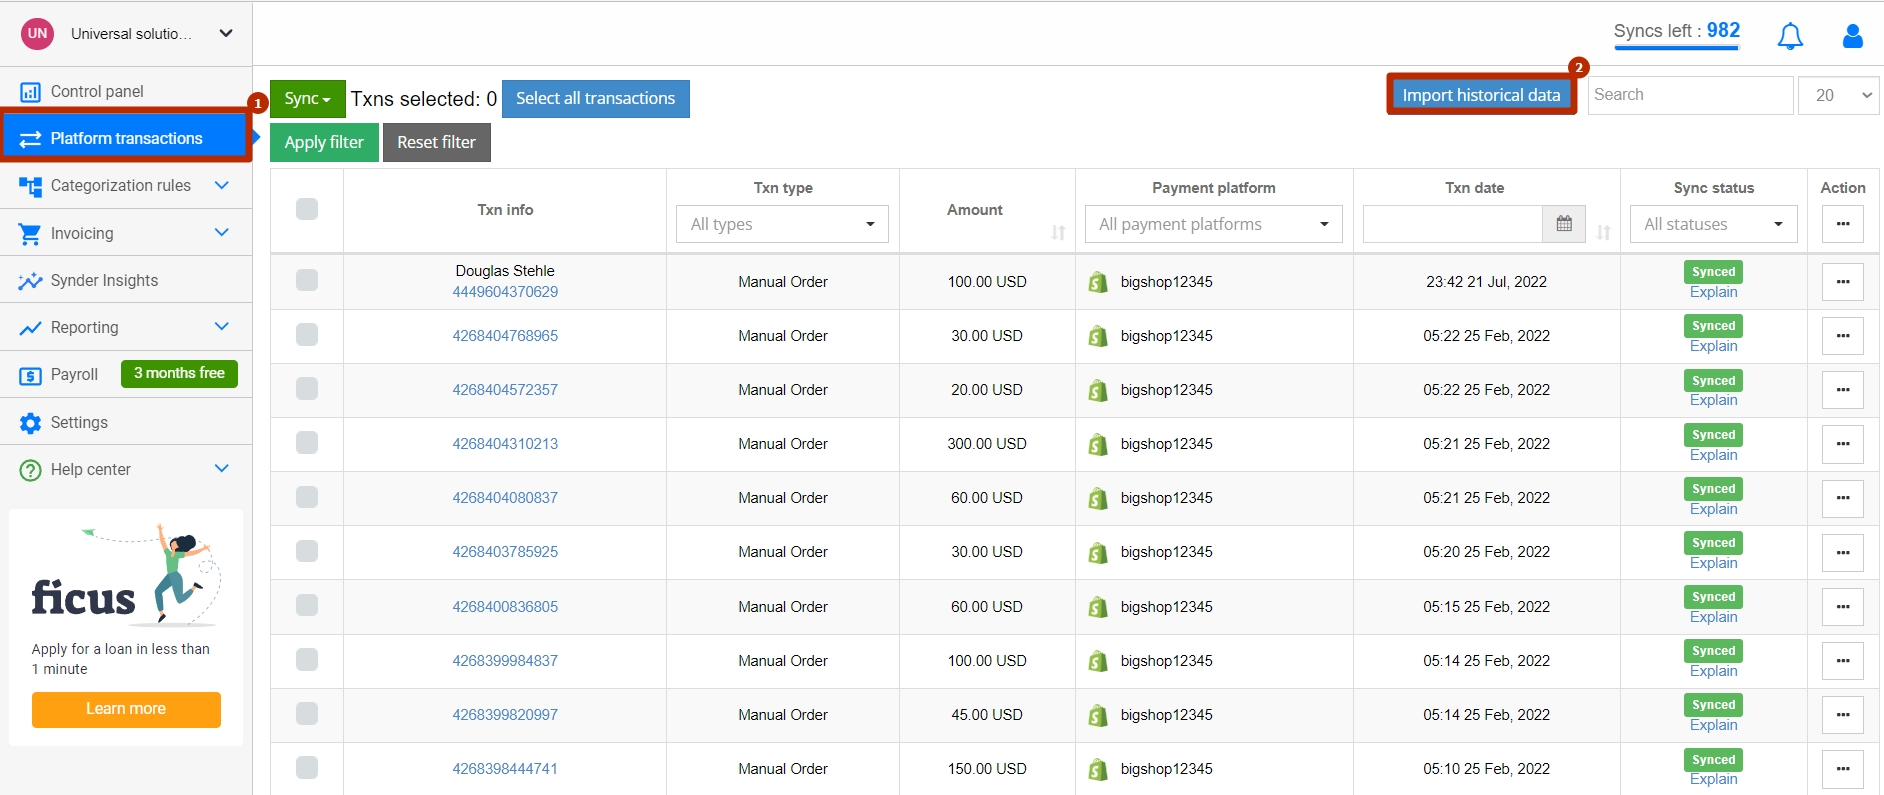Change the rows per page dropdown showing 20
Screen dimensions: 1884x795
[1838, 95]
